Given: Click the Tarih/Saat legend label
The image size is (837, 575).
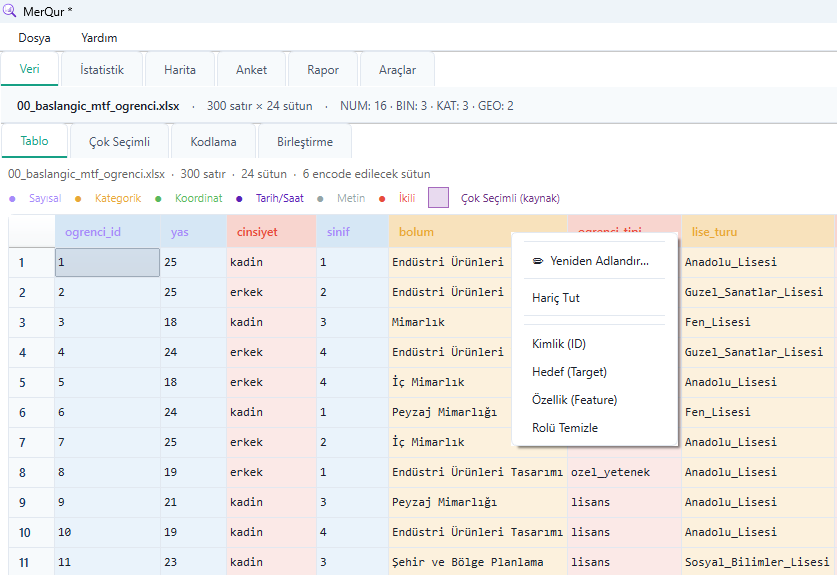Looking at the screenshot, I should tap(280, 198).
